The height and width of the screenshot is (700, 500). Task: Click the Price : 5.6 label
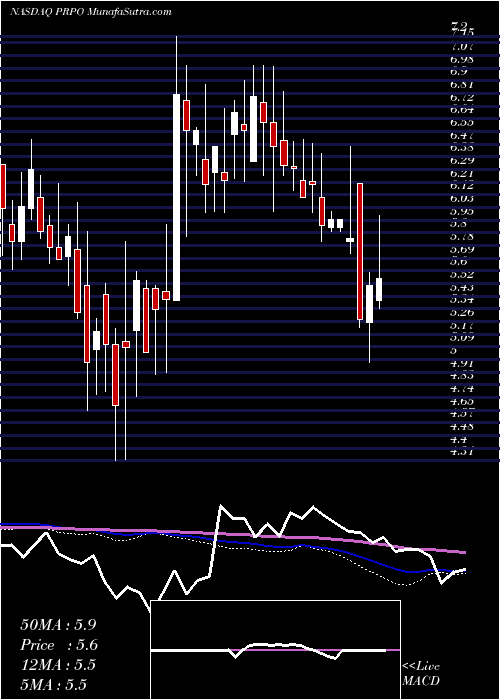click(59, 645)
